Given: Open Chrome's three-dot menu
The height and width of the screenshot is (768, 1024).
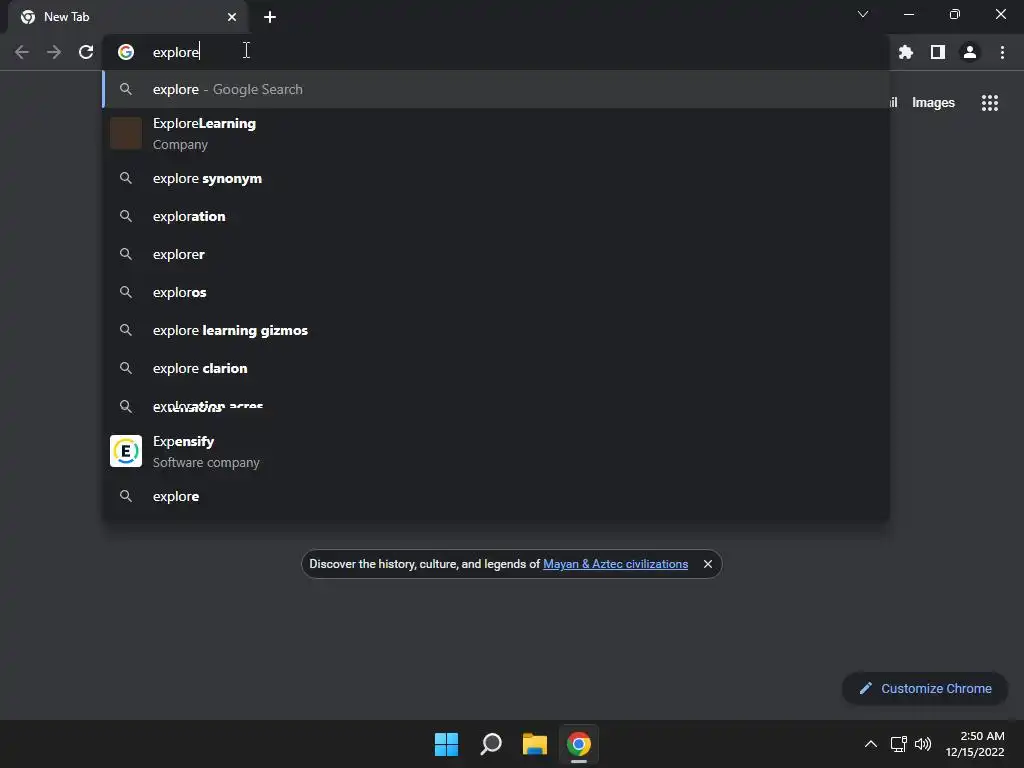Looking at the screenshot, I should pyautogui.click(x=1002, y=52).
